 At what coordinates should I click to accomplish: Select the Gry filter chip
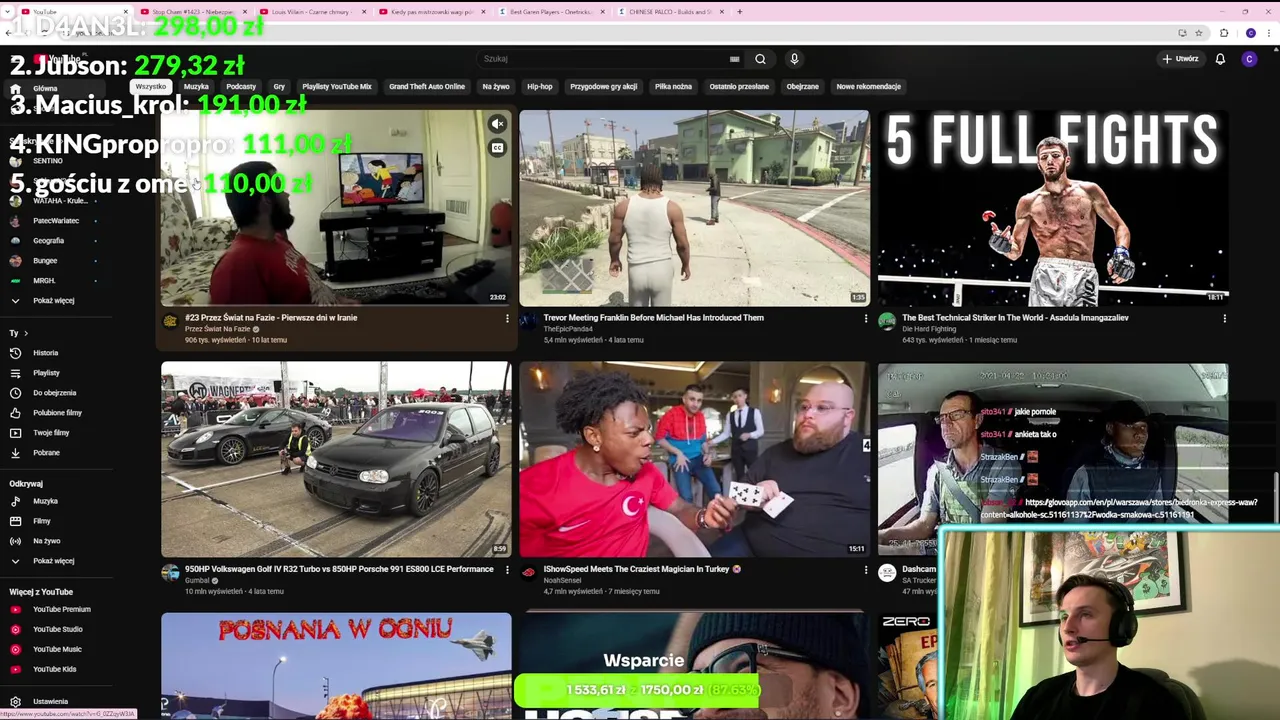pyautogui.click(x=279, y=87)
